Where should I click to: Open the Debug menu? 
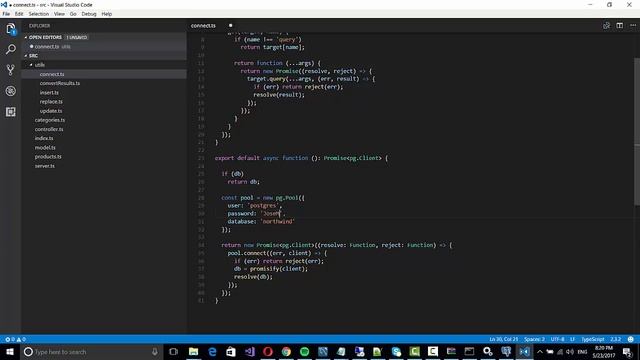[89, 14]
